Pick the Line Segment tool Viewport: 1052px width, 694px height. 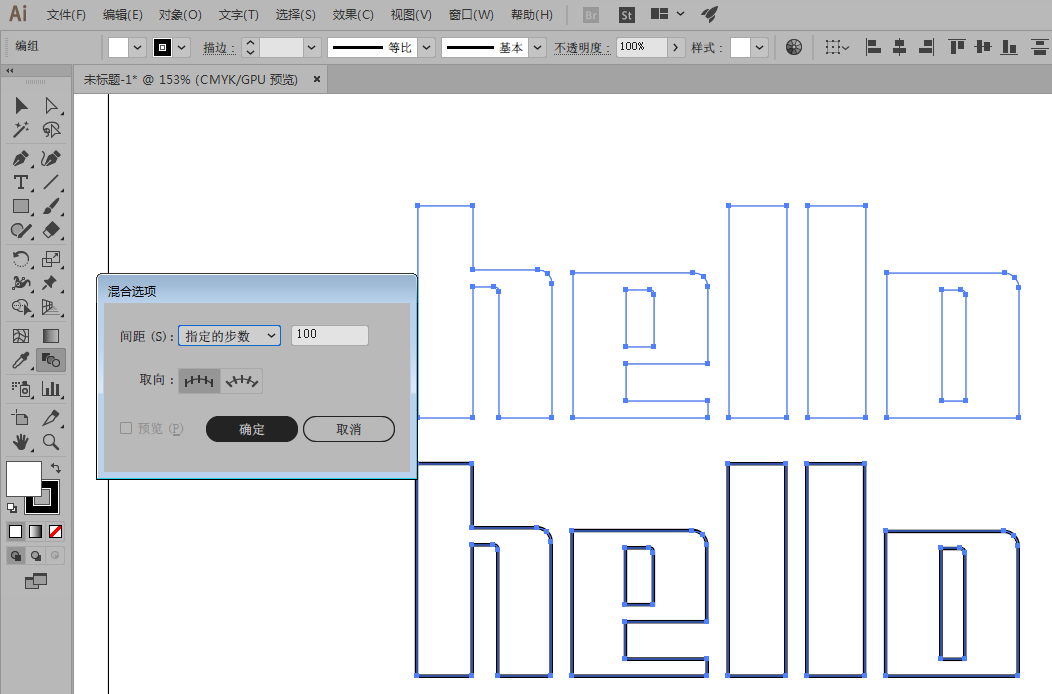pos(51,182)
